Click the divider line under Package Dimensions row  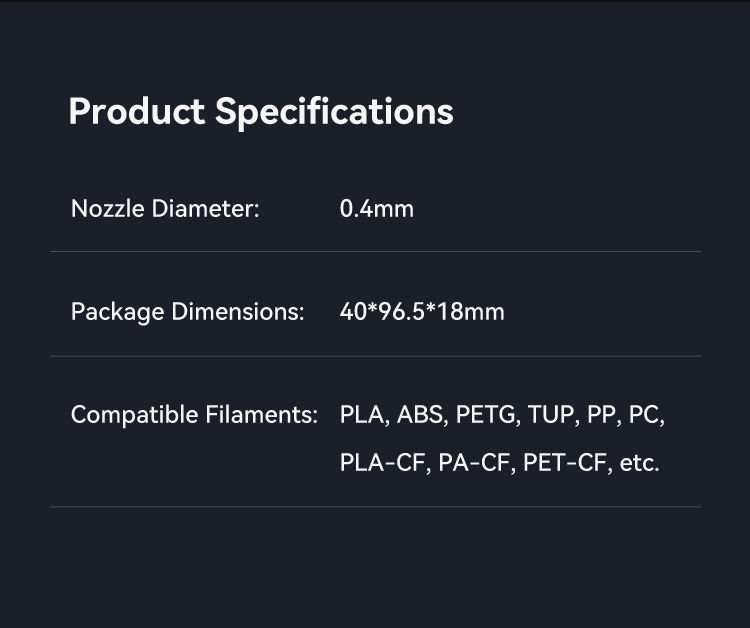click(375, 356)
